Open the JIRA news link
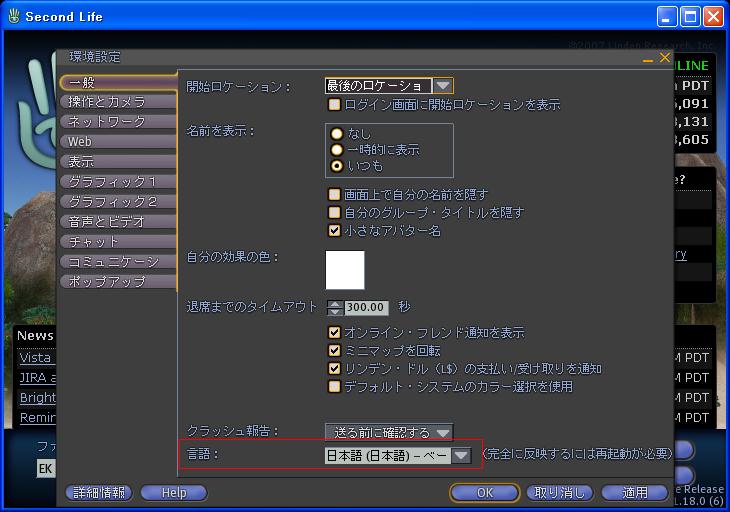 click(x=37, y=377)
